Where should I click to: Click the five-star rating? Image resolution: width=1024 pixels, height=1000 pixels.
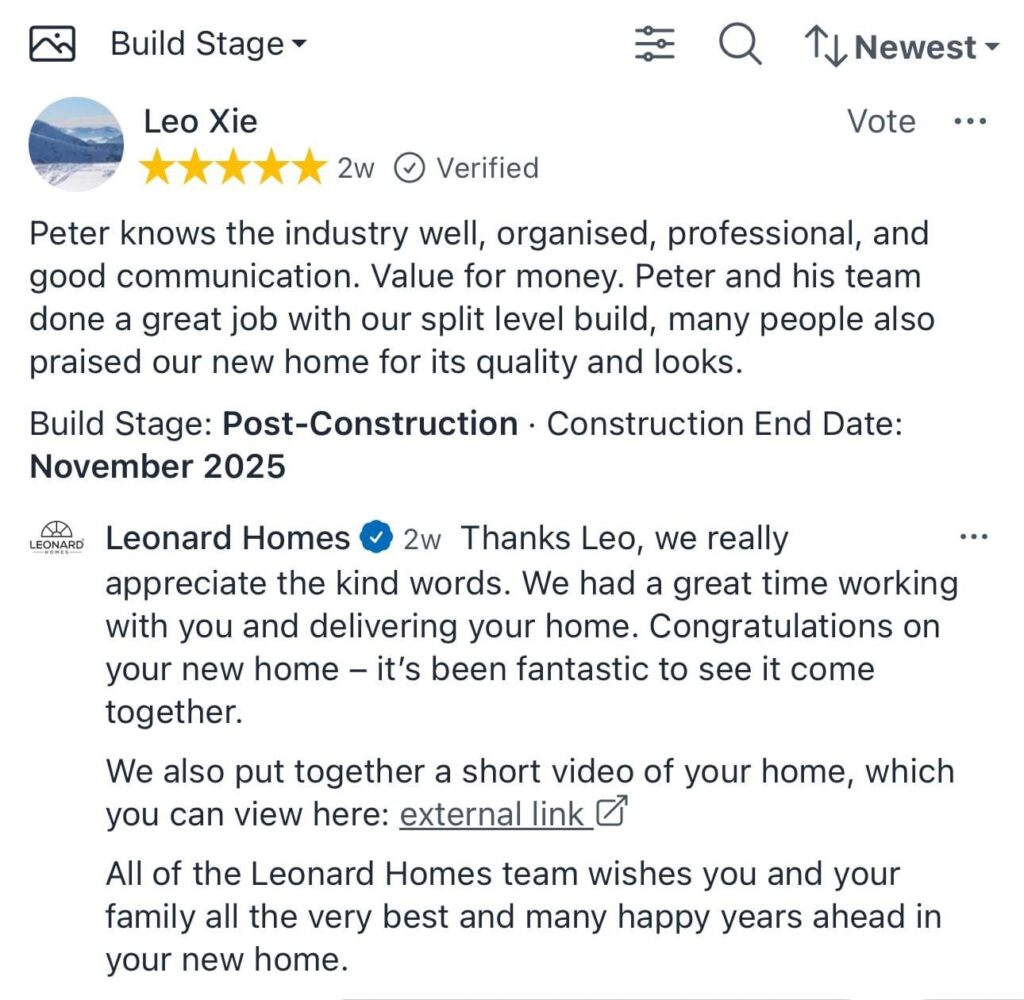(232, 167)
